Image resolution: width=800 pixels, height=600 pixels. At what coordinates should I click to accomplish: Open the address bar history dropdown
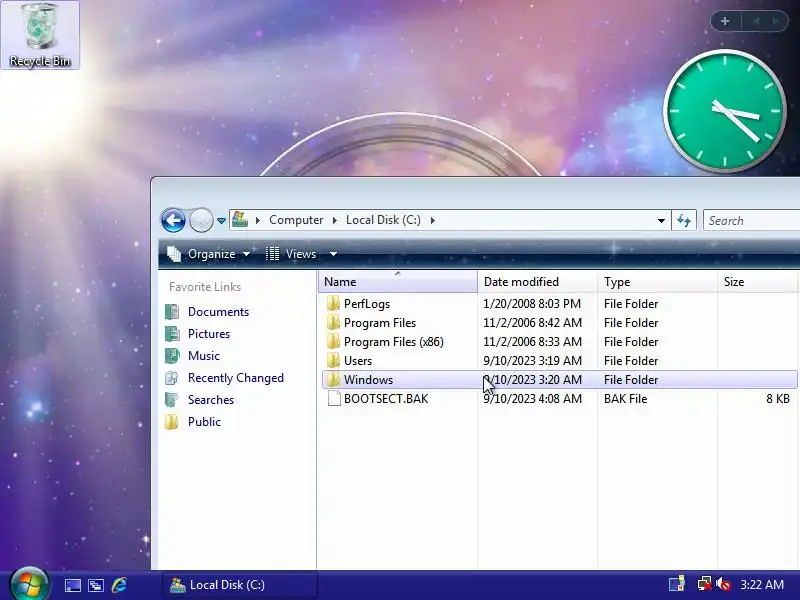[x=661, y=221]
